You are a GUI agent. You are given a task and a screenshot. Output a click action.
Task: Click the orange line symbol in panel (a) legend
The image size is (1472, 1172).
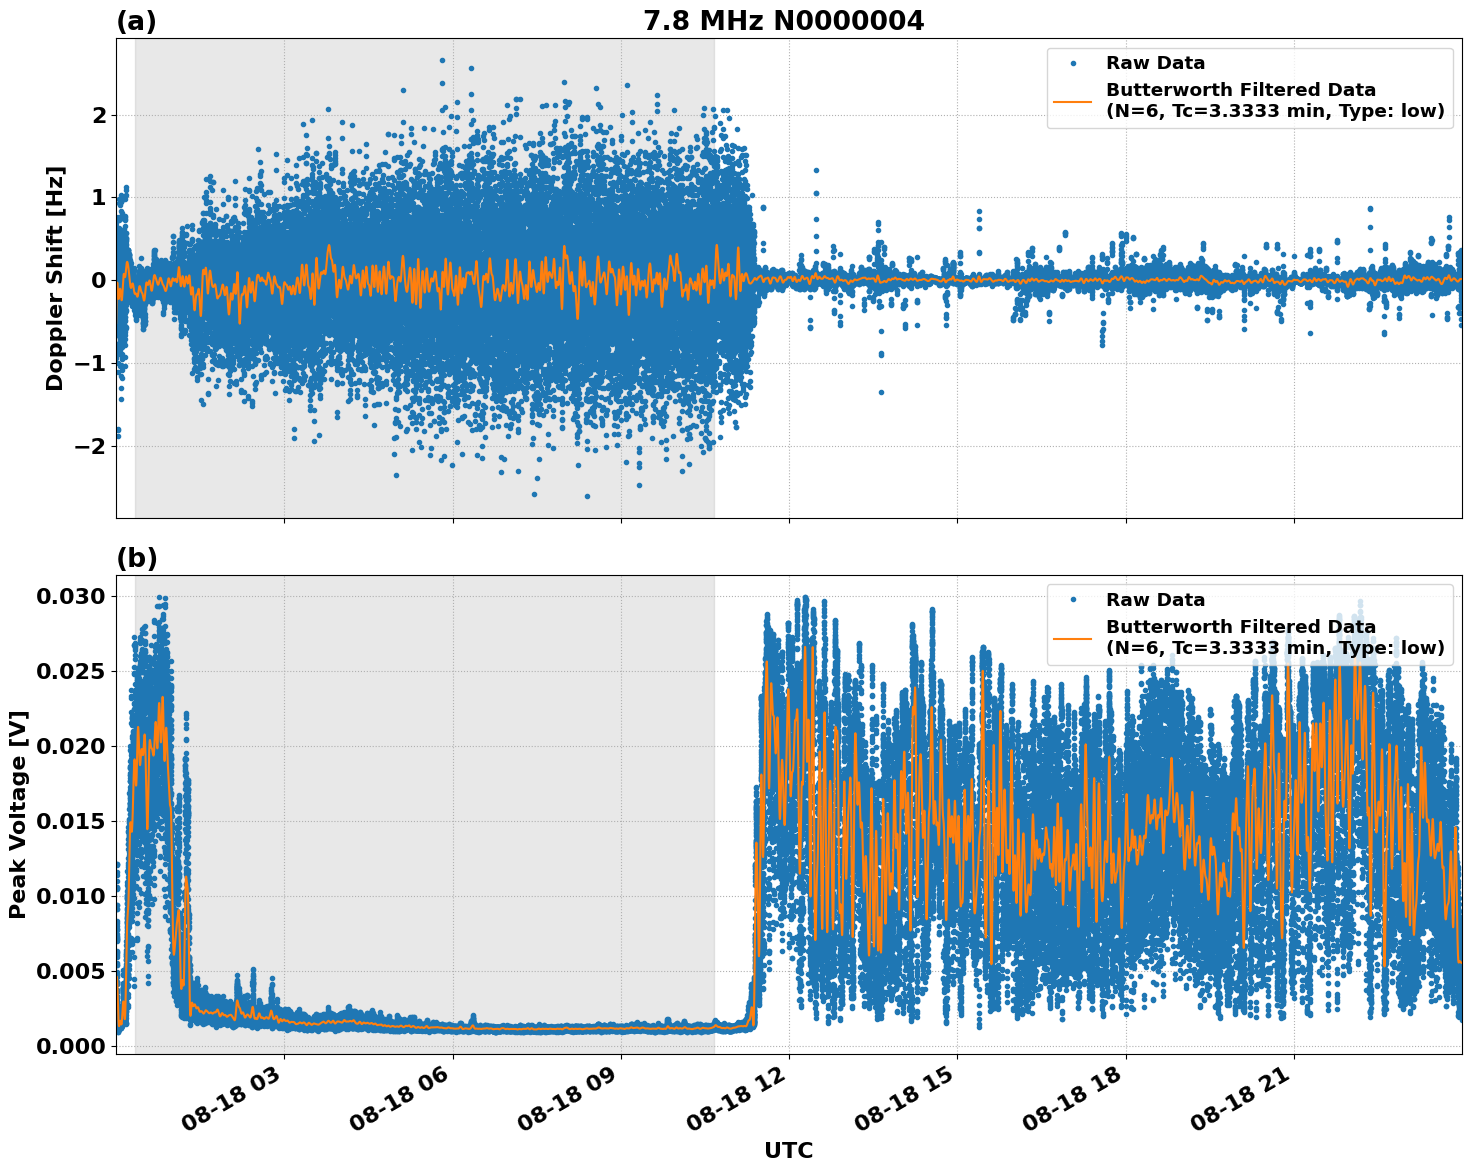(x=1072, y=101)
